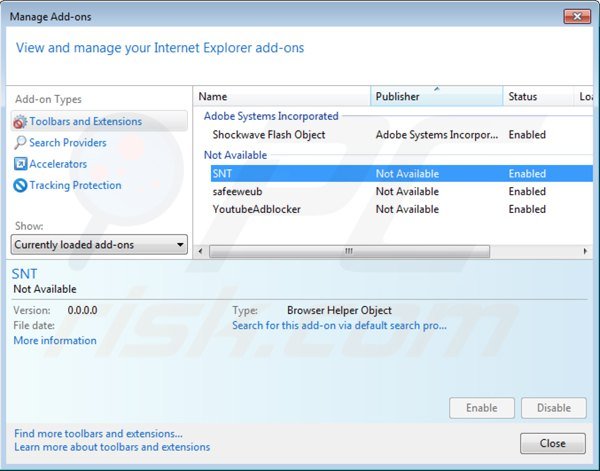The image size is (600, 471).
Task: Sort add-ons by Publisher column
Action: [x=436, y=97]
